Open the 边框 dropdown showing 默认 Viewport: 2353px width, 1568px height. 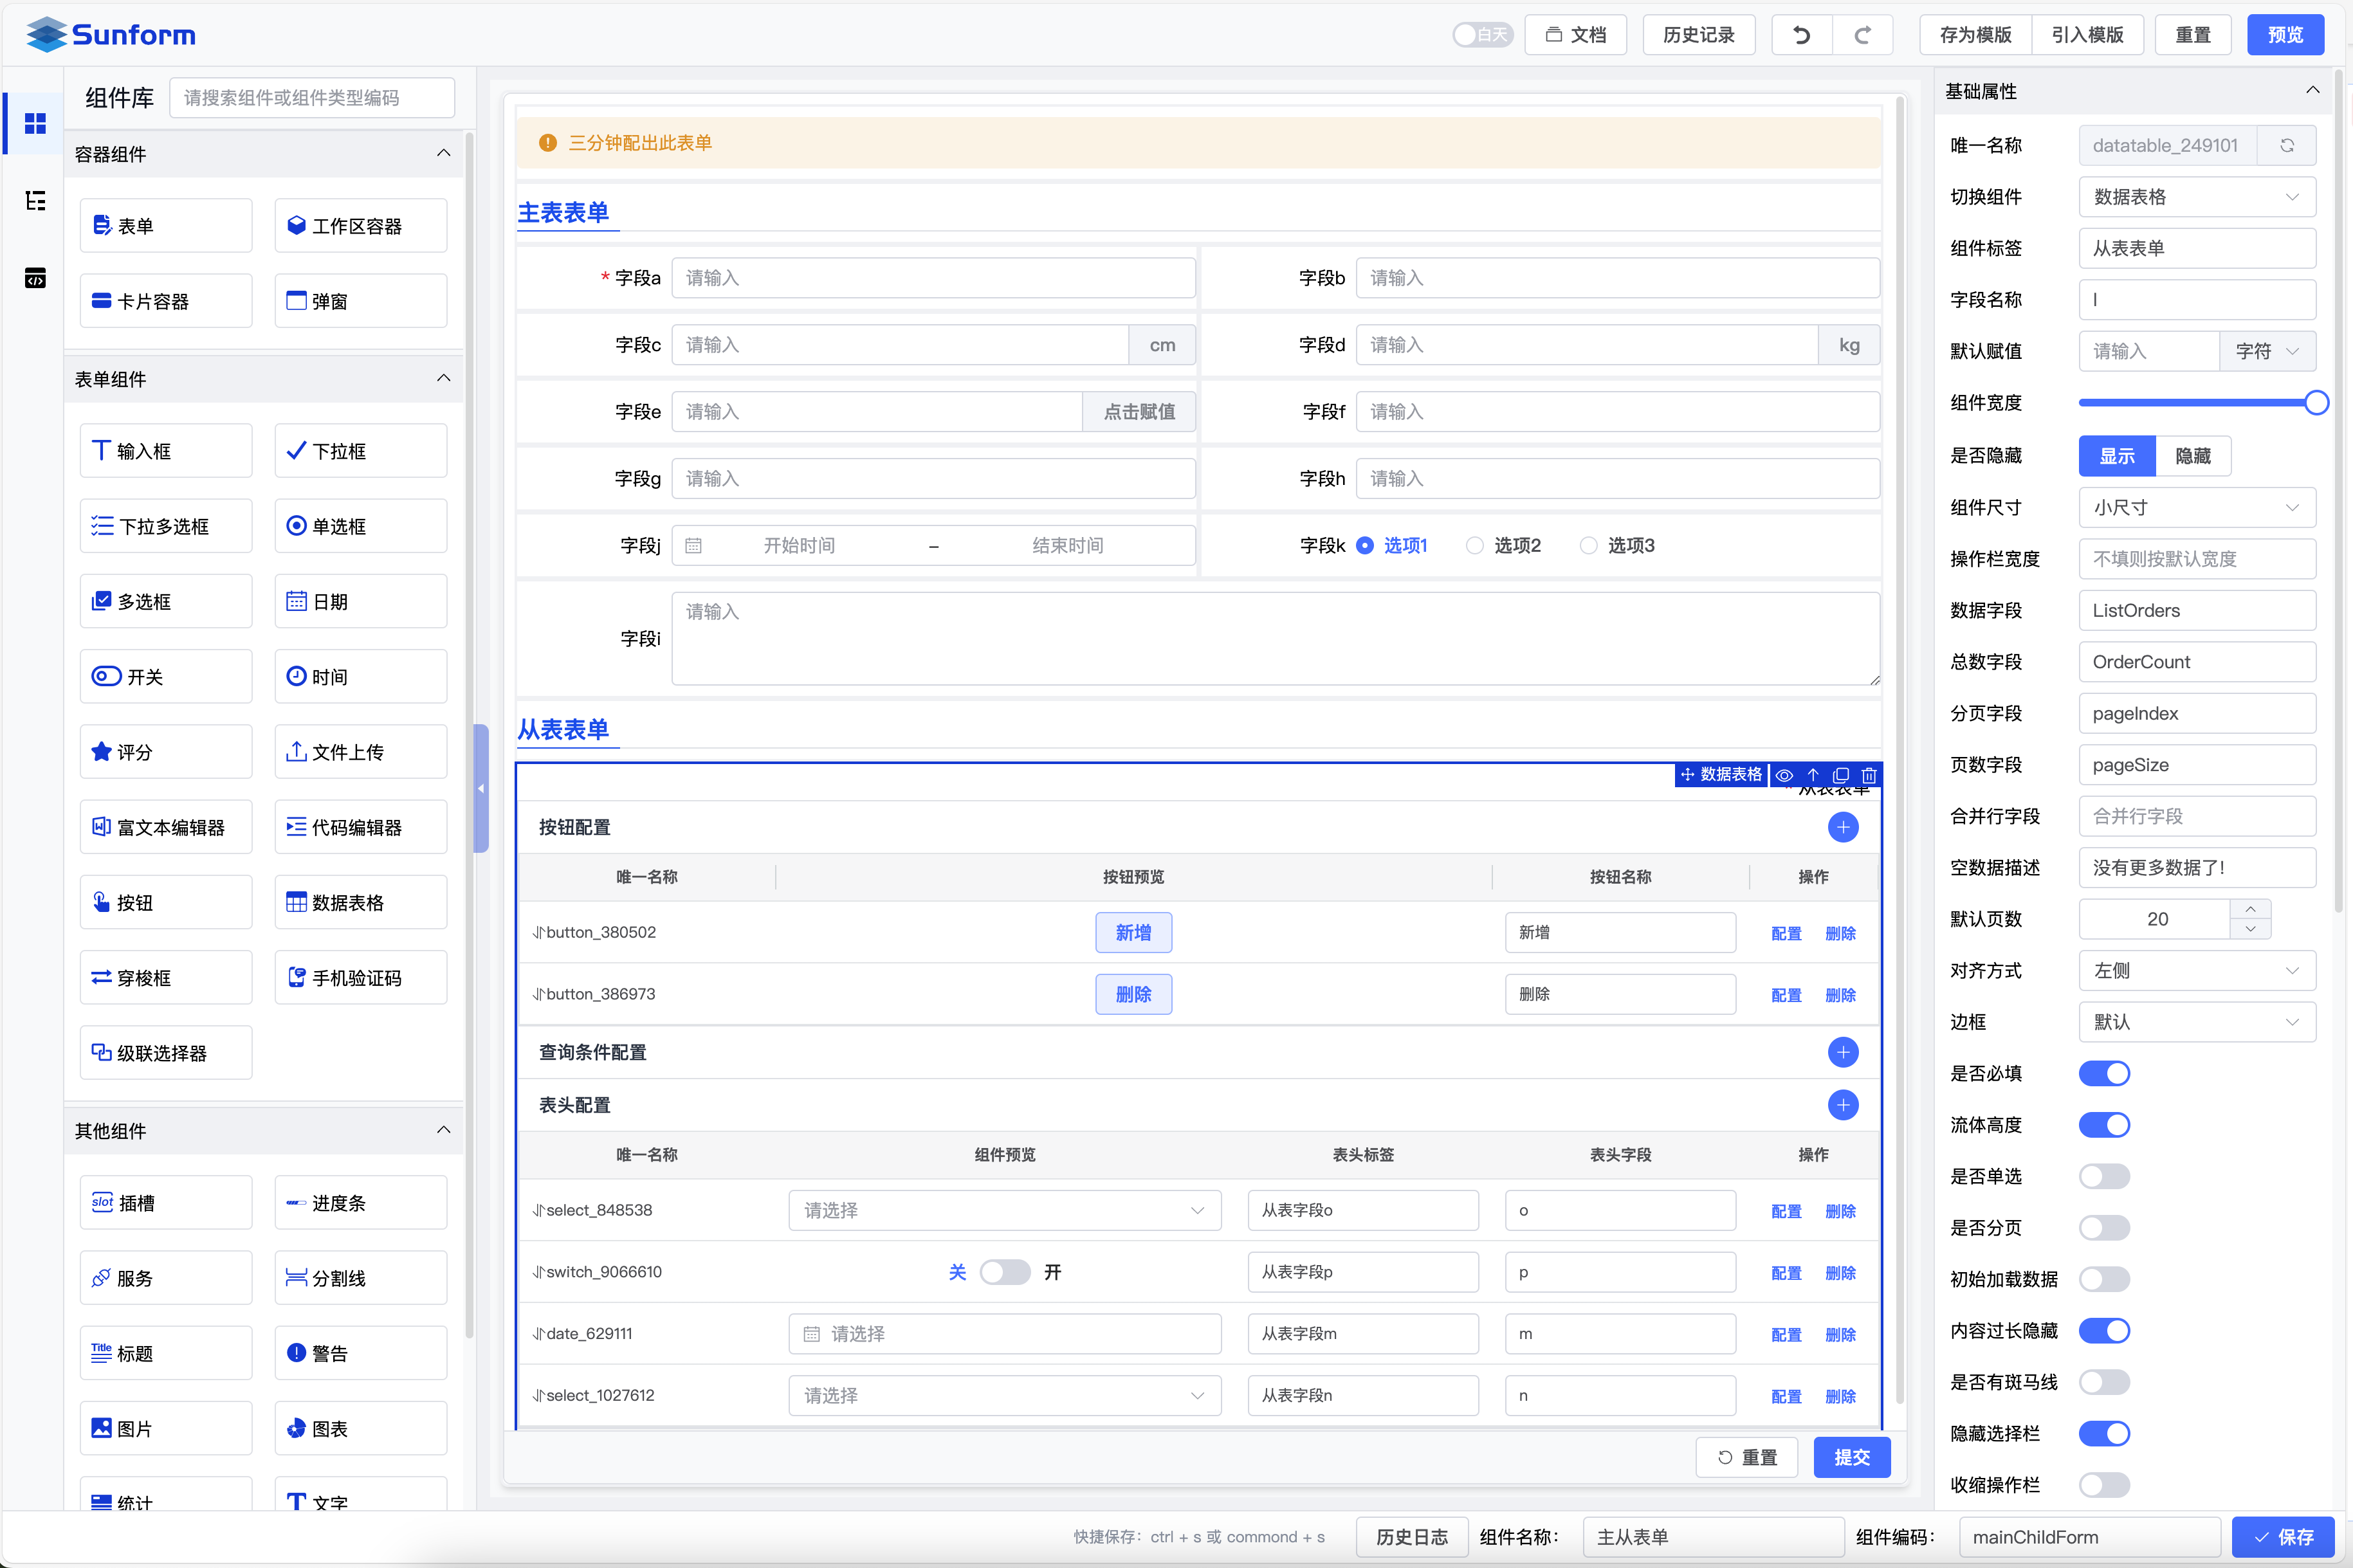(x=2197, y=1022)
